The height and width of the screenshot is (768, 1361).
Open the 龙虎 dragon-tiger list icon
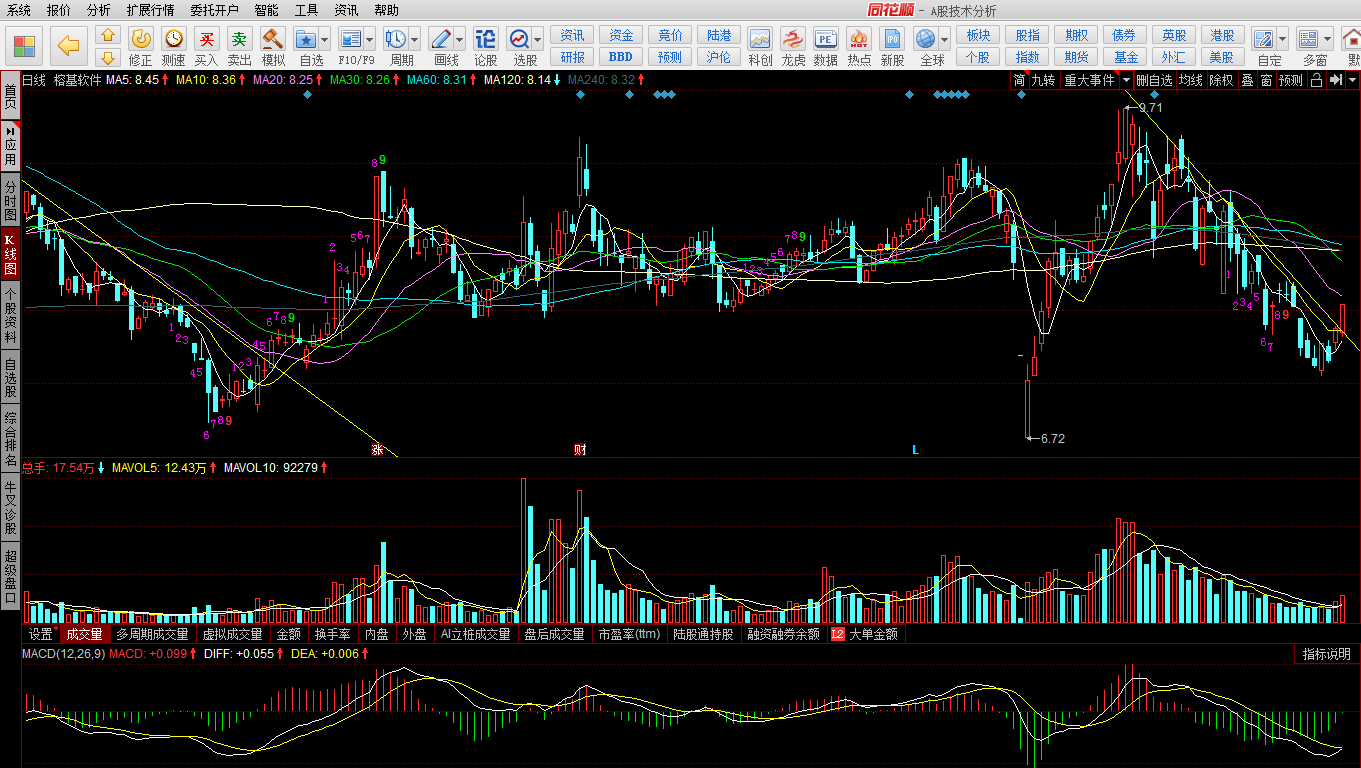(x=793, y=46)
